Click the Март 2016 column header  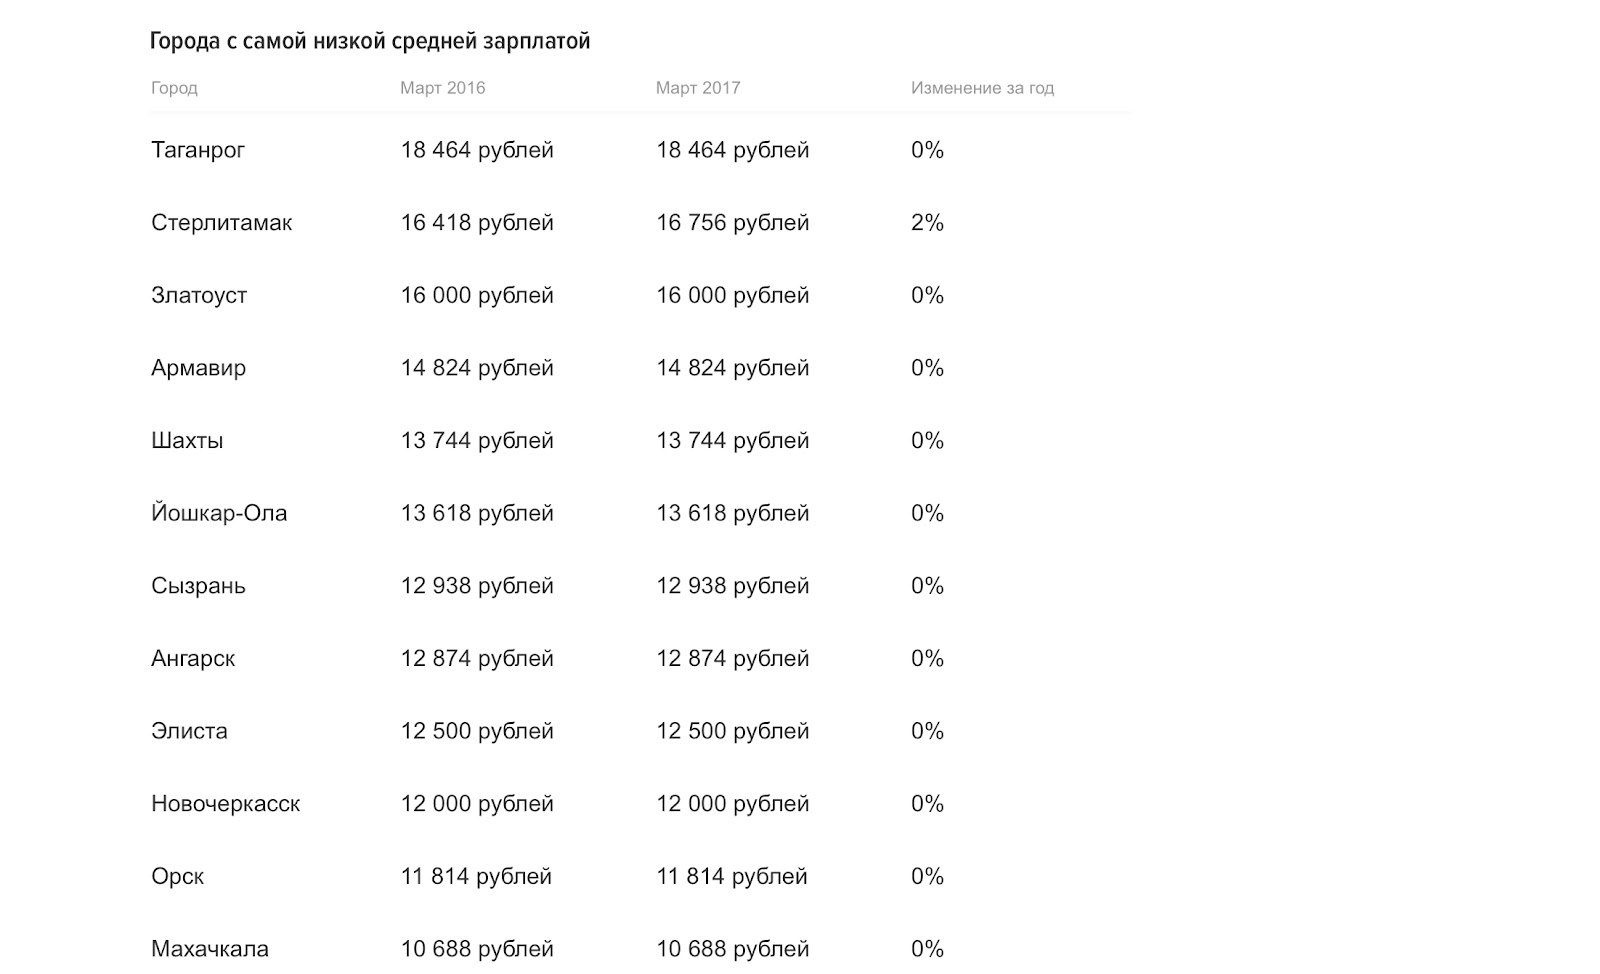pos(442,88)
